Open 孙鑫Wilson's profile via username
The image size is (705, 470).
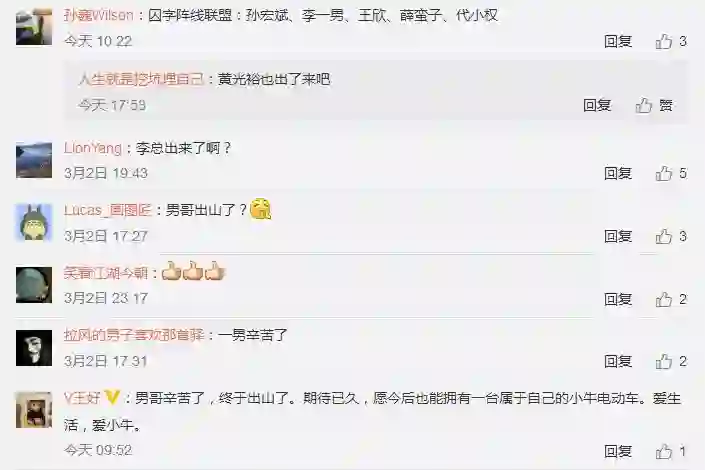coord(98,15)
